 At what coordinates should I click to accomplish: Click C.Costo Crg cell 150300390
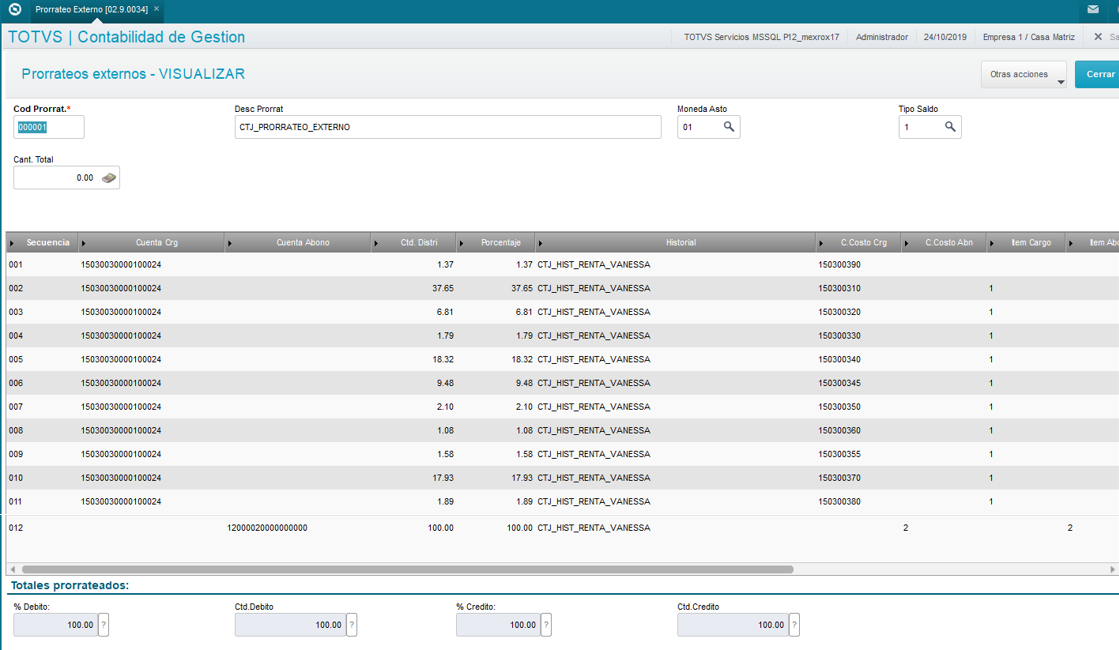point(839,265)
